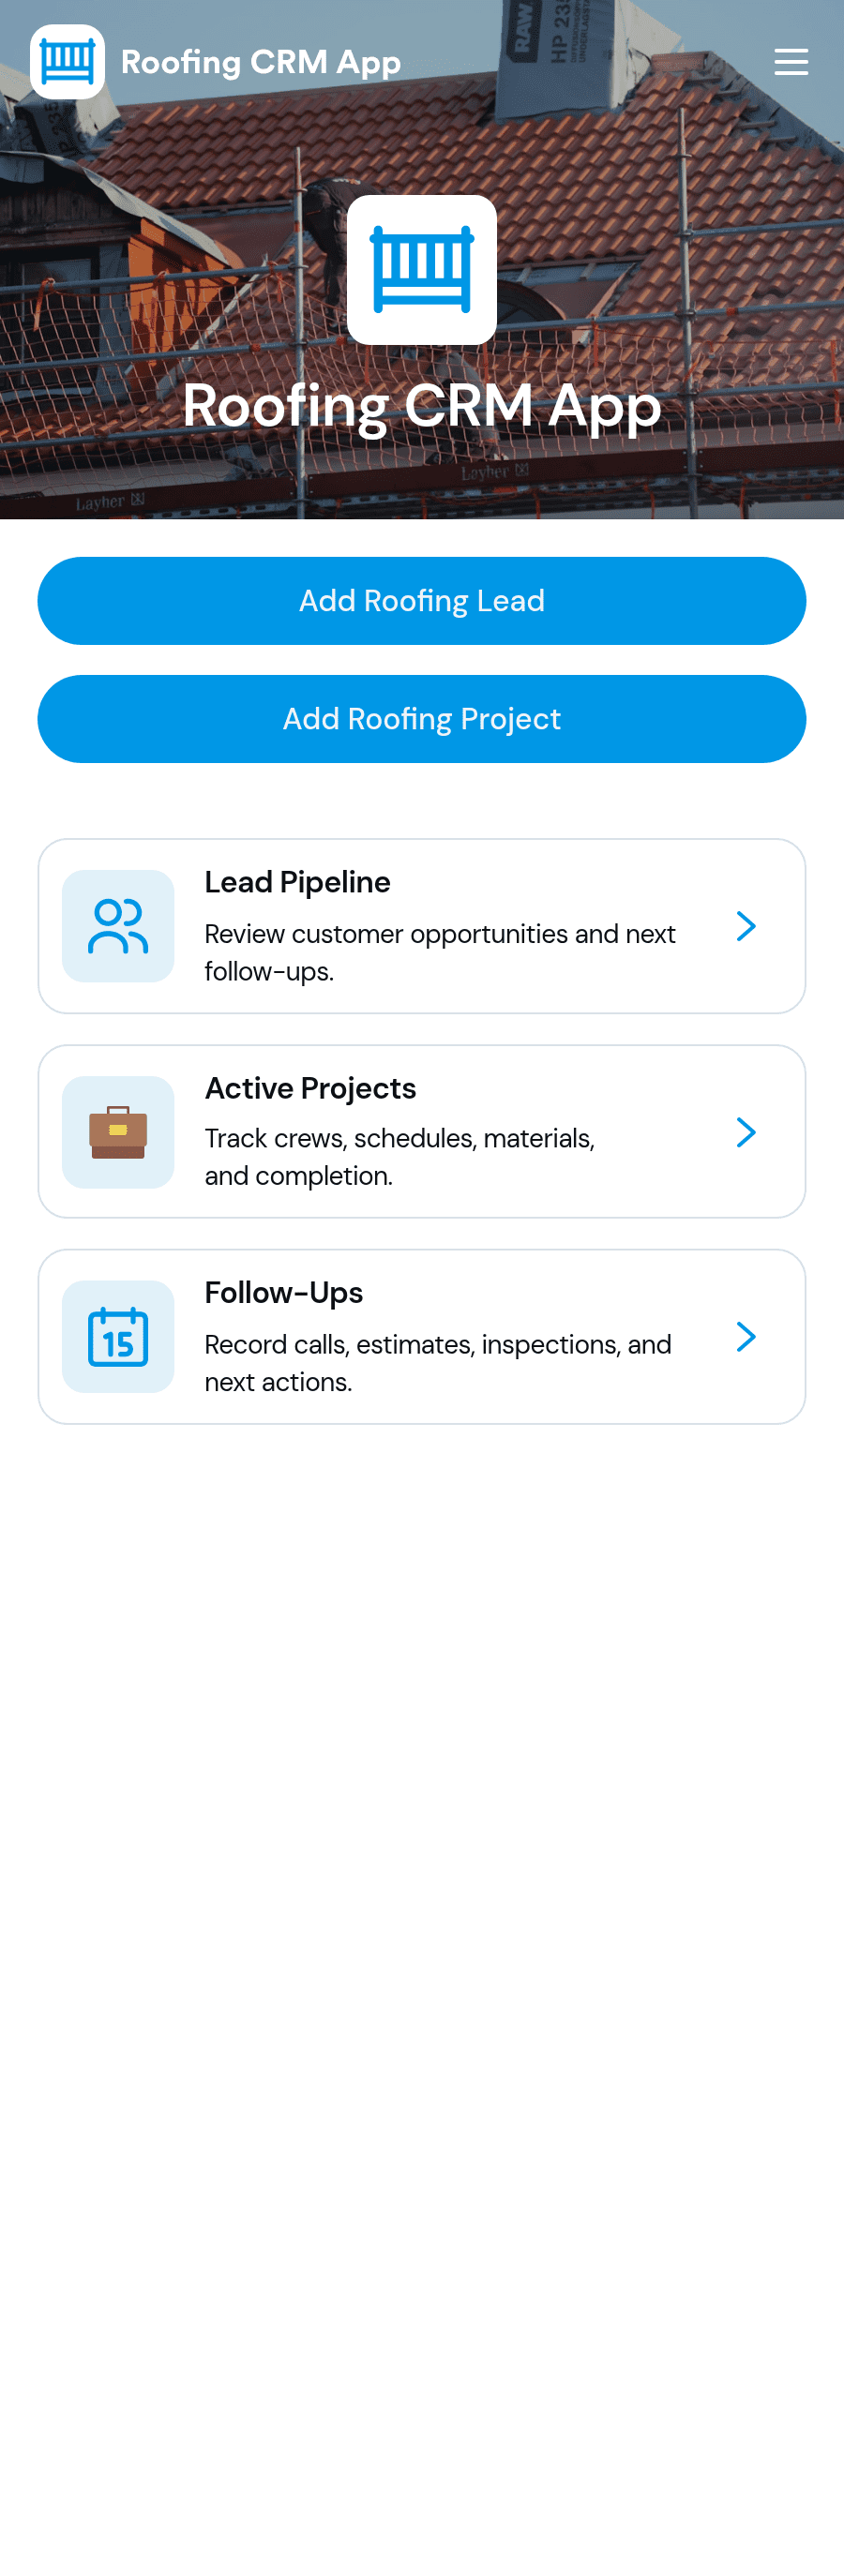This screenshot has height=2576, width=844.
Task: Expand Lead Pipeline via its chevron
Action: click(746, 926)
